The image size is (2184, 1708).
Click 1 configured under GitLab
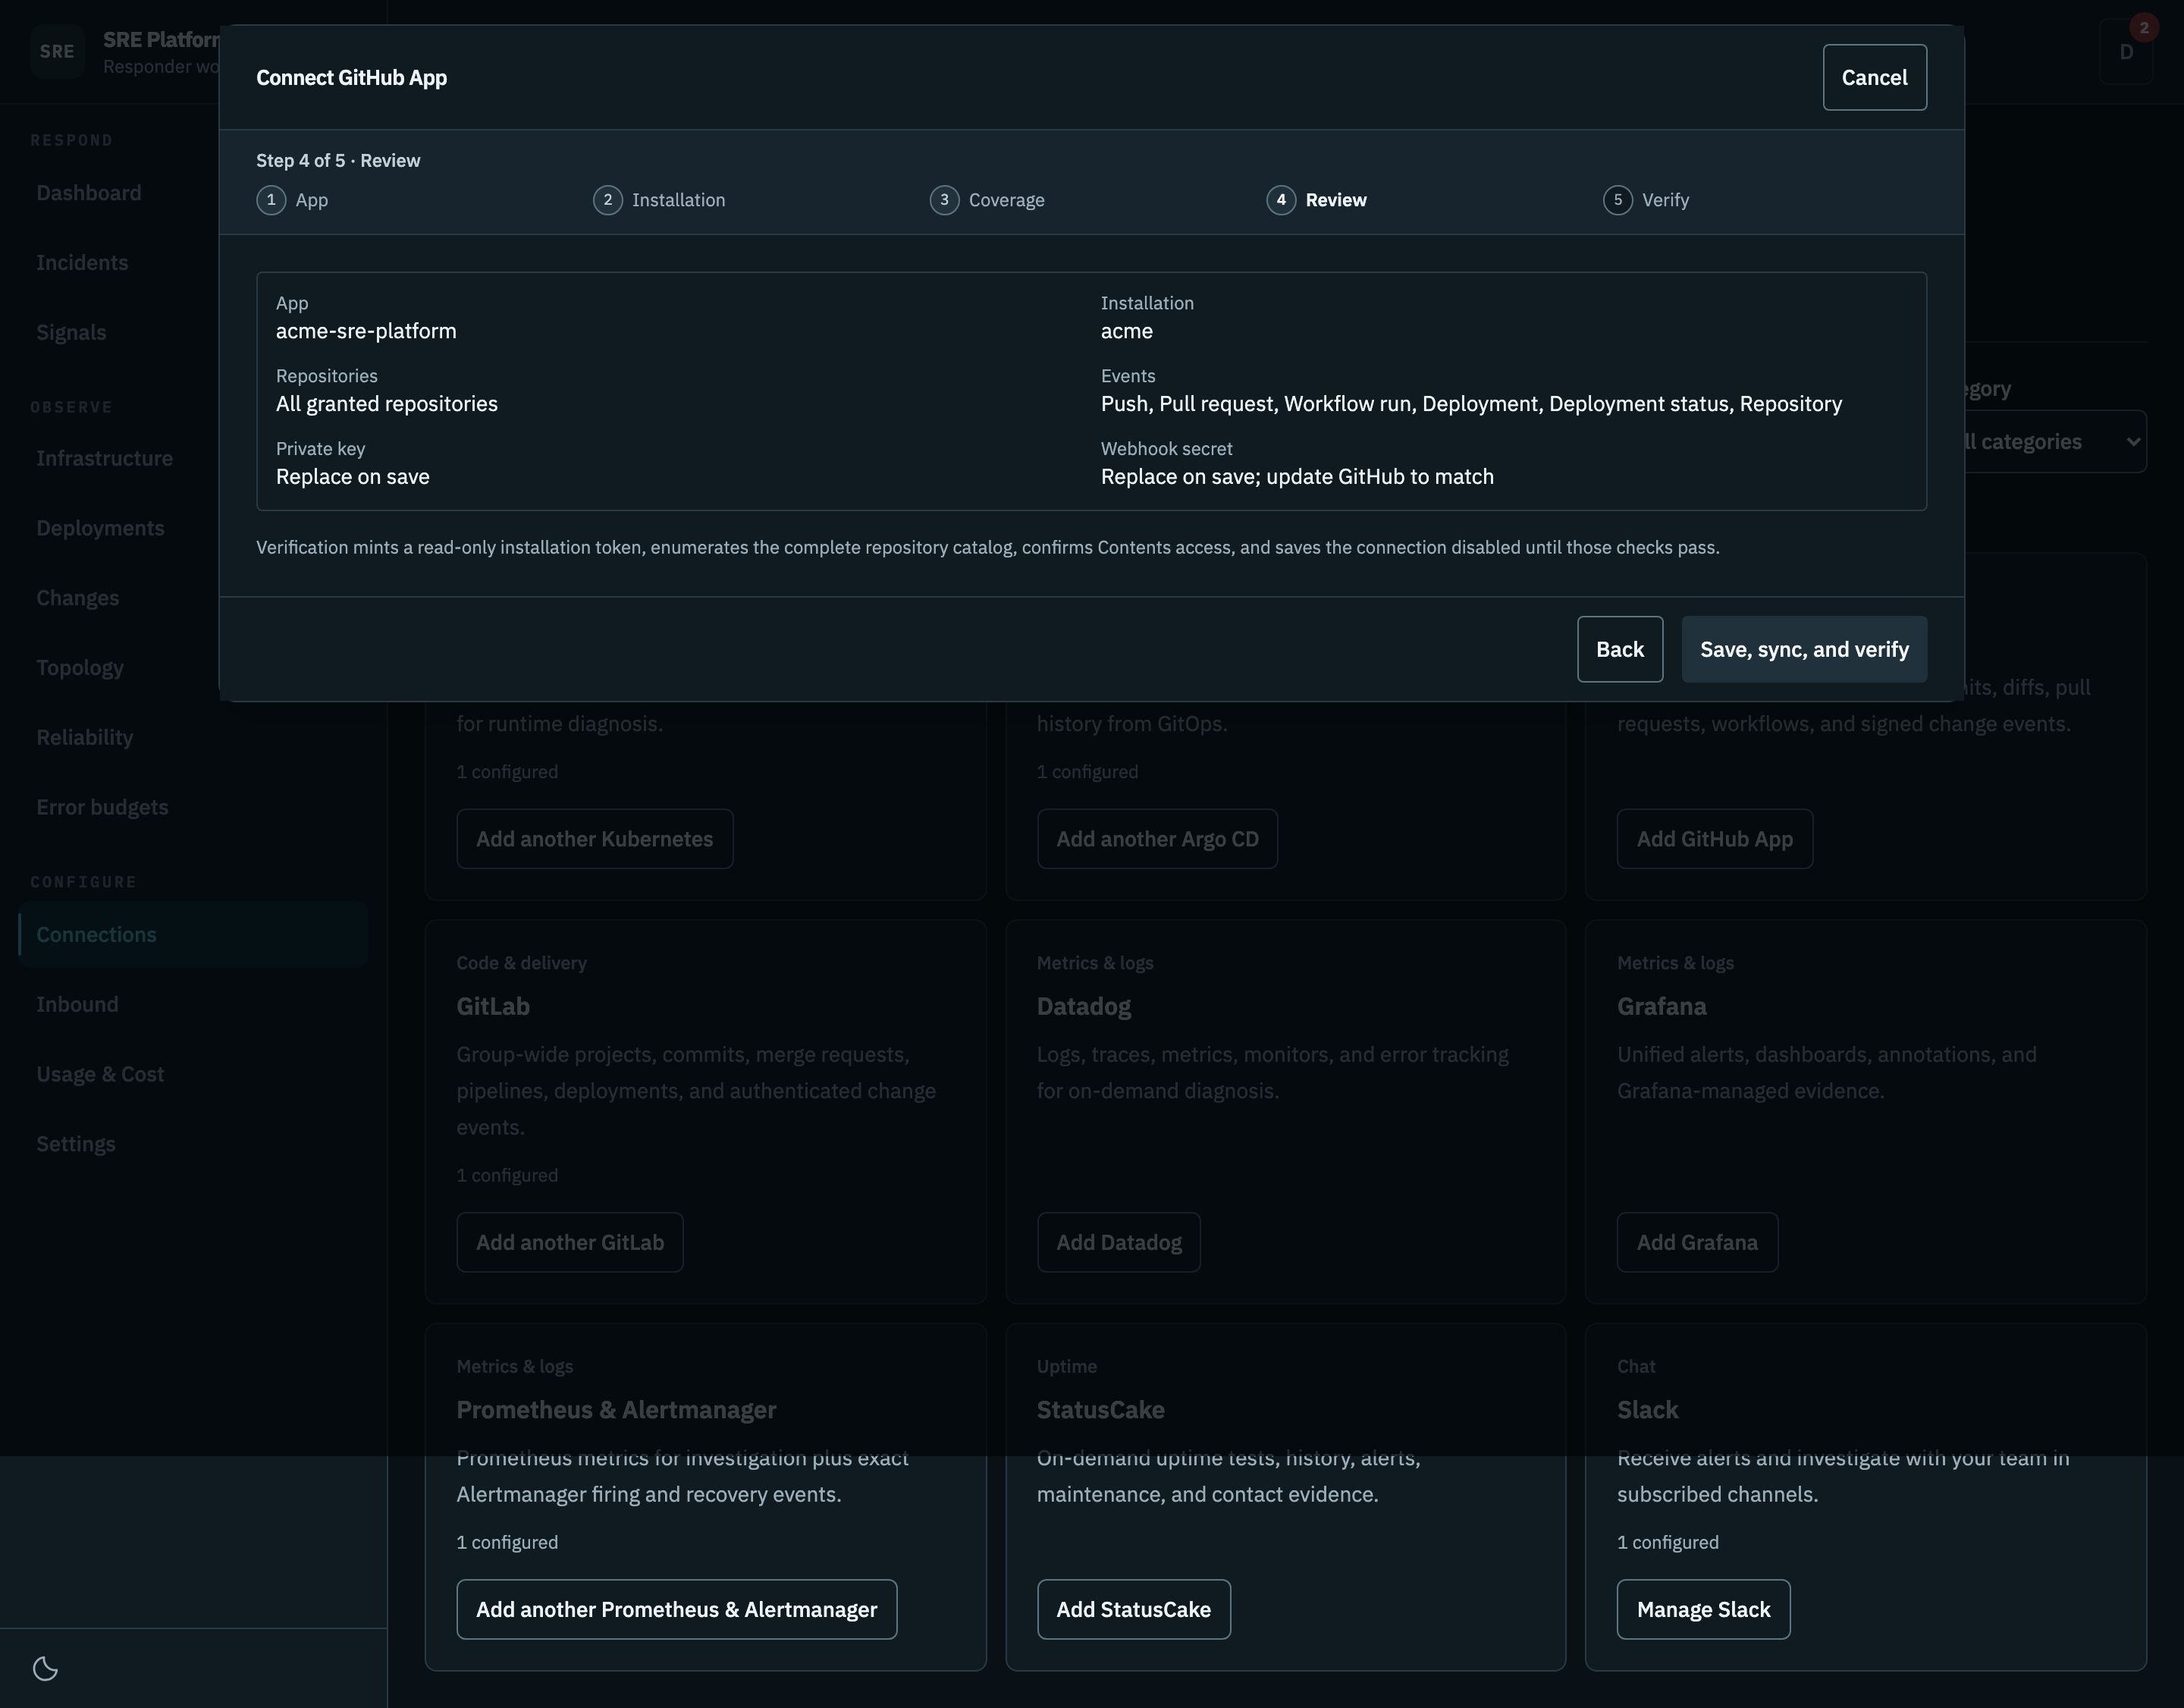click(x=507, y=1175)
